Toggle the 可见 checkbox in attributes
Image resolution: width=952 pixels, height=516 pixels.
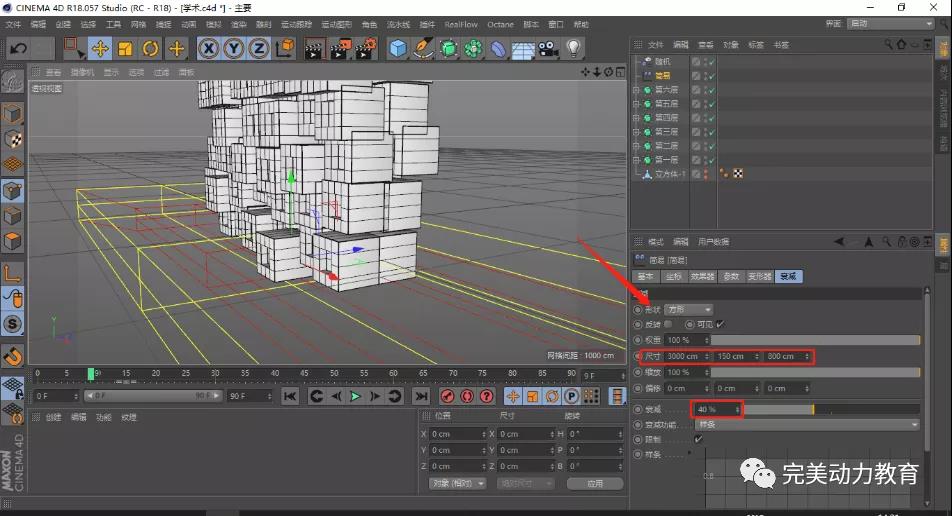pos(720,324)
